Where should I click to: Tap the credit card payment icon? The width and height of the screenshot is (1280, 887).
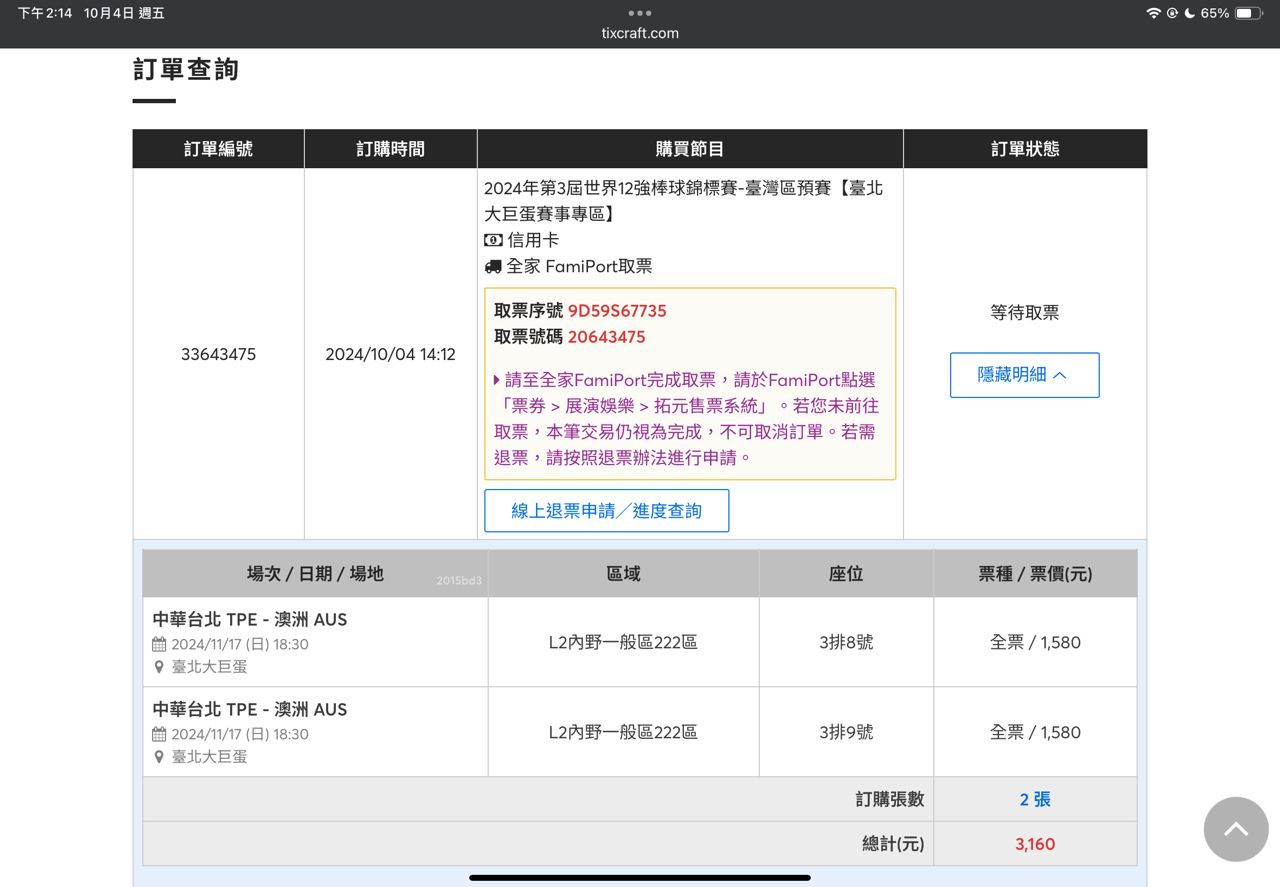(493, 241)
